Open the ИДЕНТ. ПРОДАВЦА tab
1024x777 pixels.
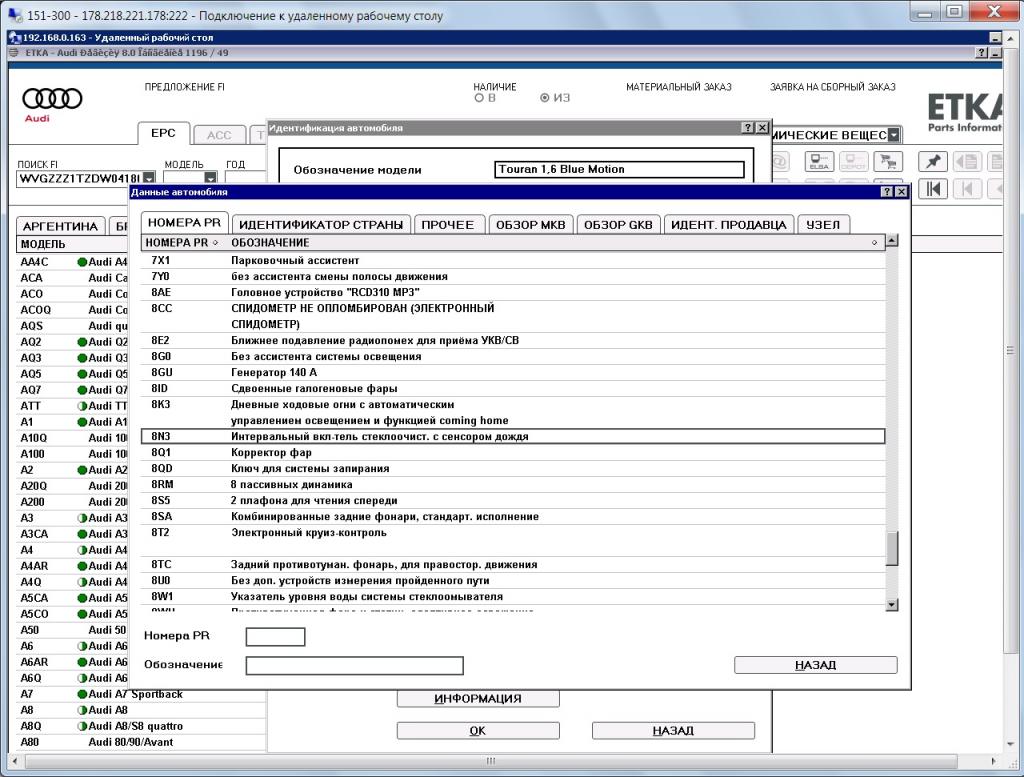pyautogui.click(x=729, y=225)
